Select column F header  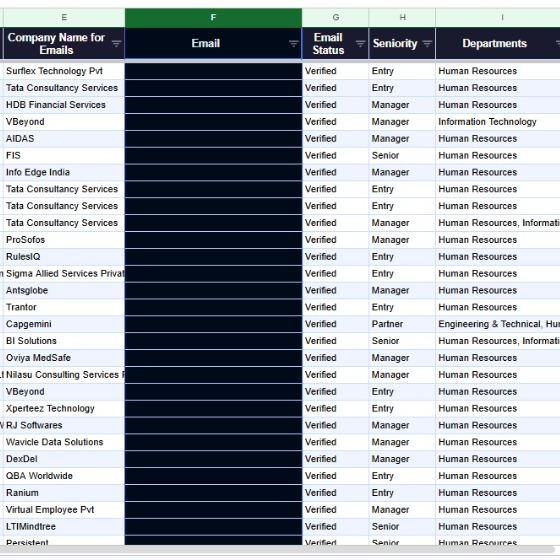(213, 18)
